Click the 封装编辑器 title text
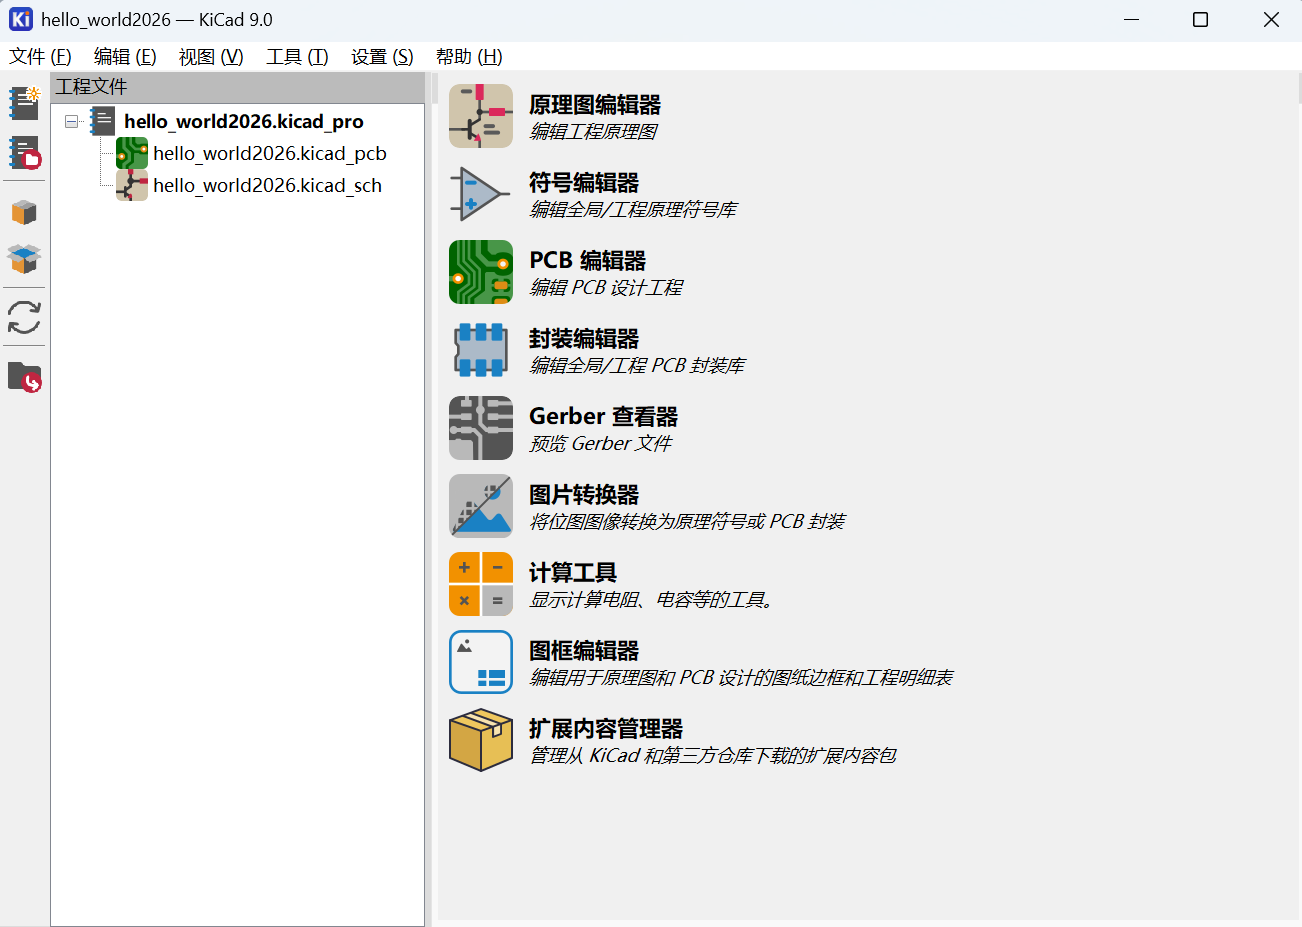The width and height of the screenshot is (1302, 927). 584,339
